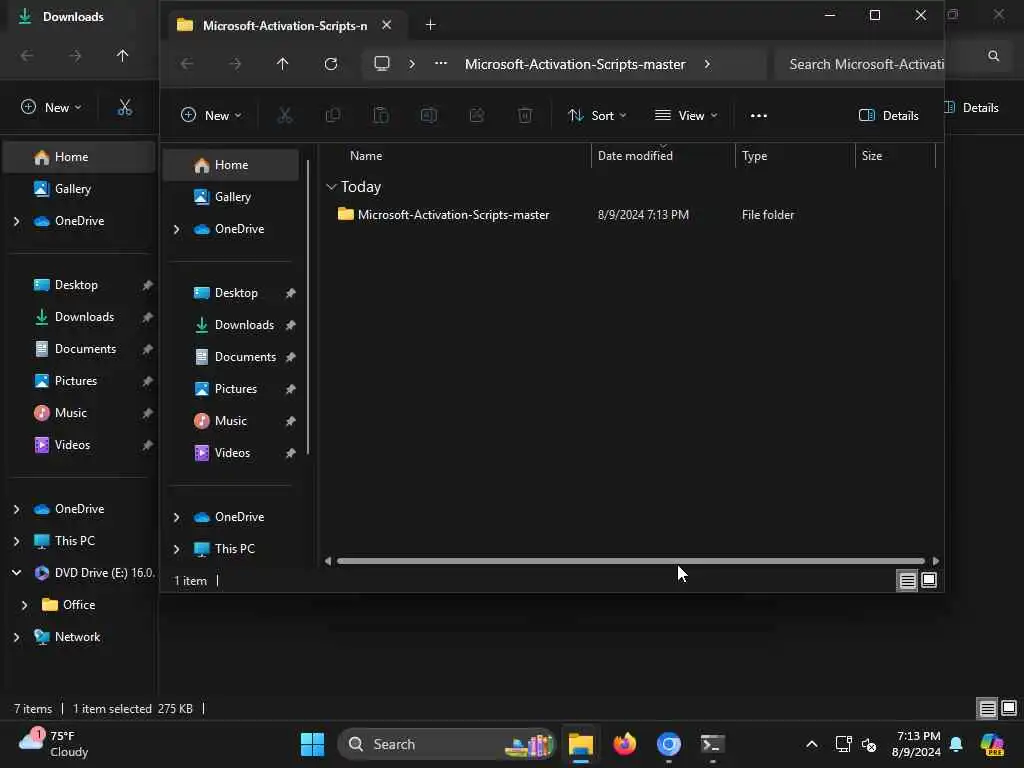Open Pictures in Downloads window sidebar
The width and height of the screenshot is (1024, 768).
click(x=80, y=381)
